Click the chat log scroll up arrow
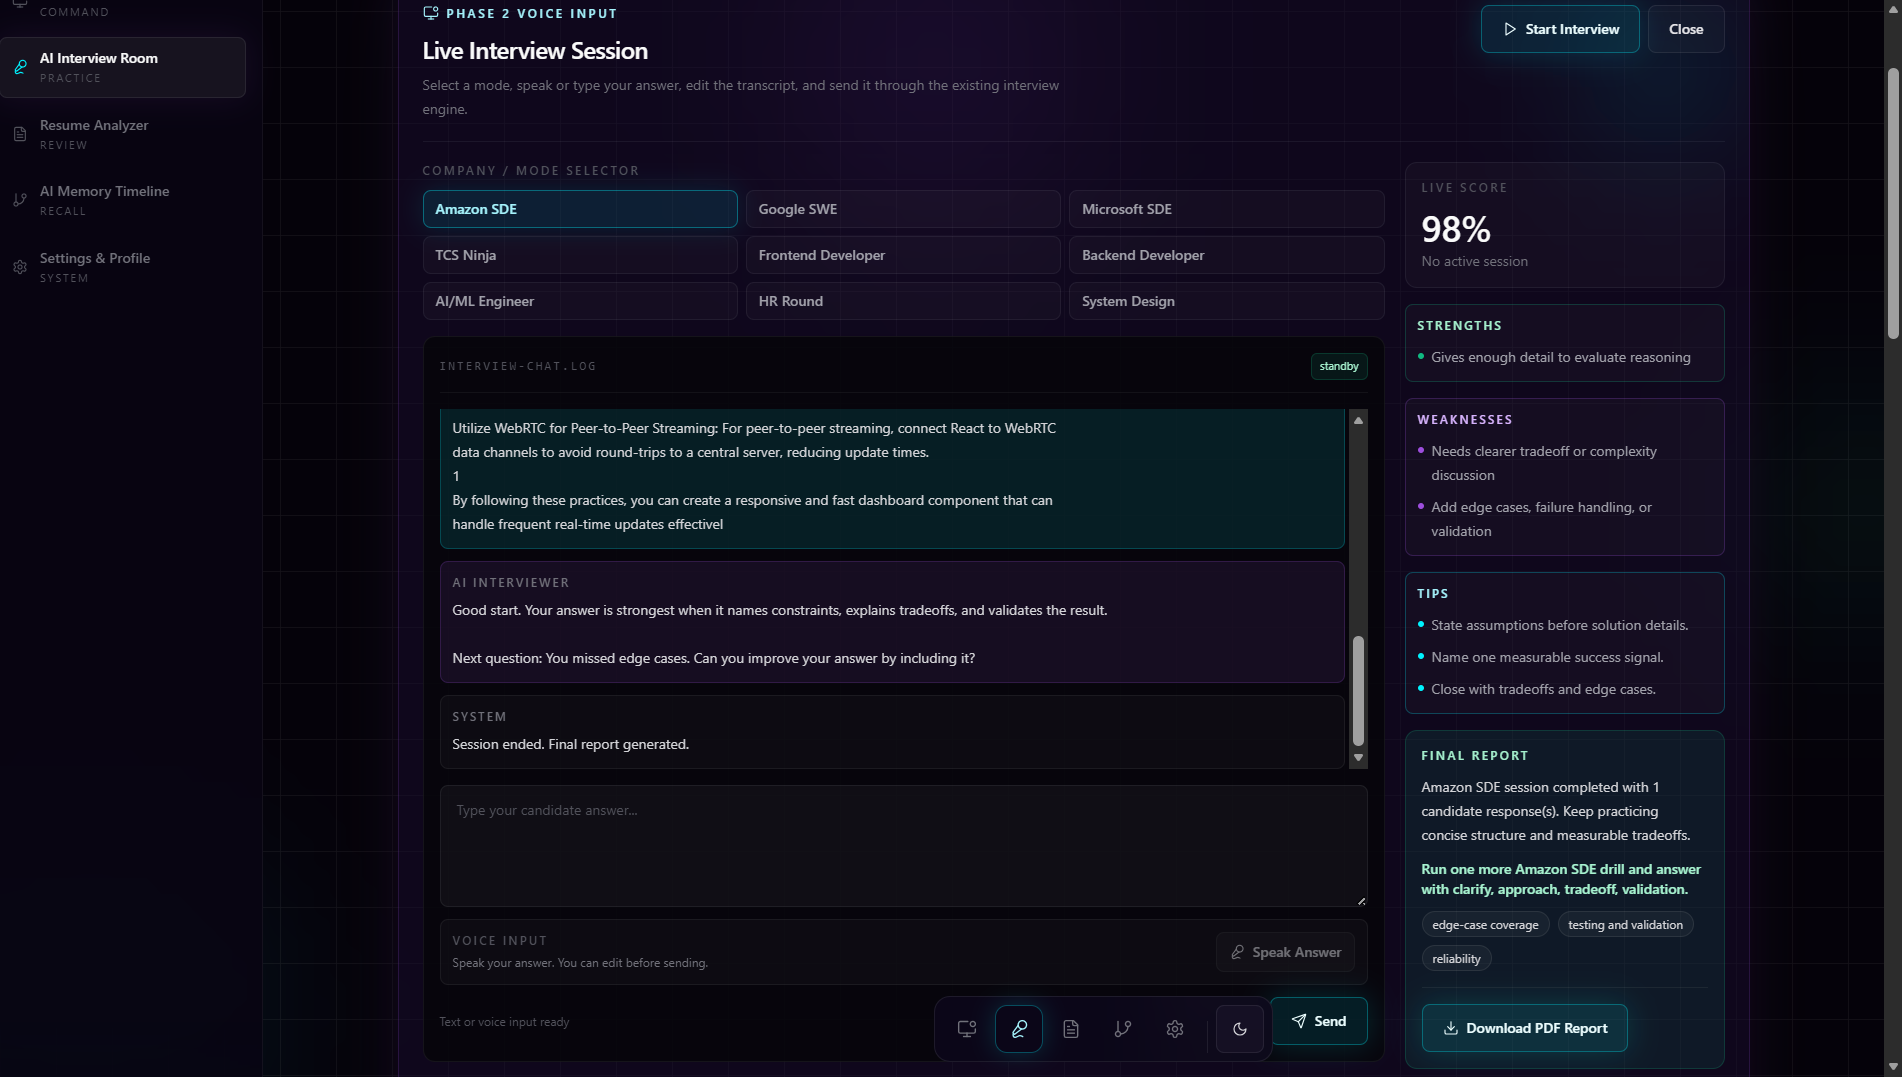 (x=1358, y=420)
